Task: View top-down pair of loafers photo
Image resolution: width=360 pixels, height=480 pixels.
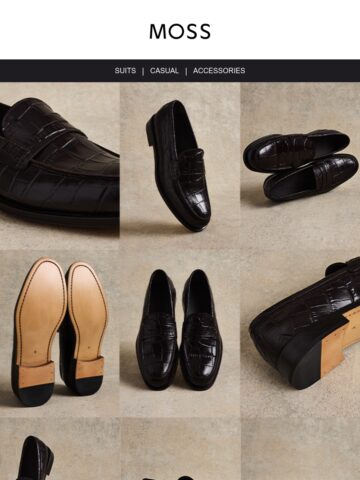Action: tap(180, 333)
